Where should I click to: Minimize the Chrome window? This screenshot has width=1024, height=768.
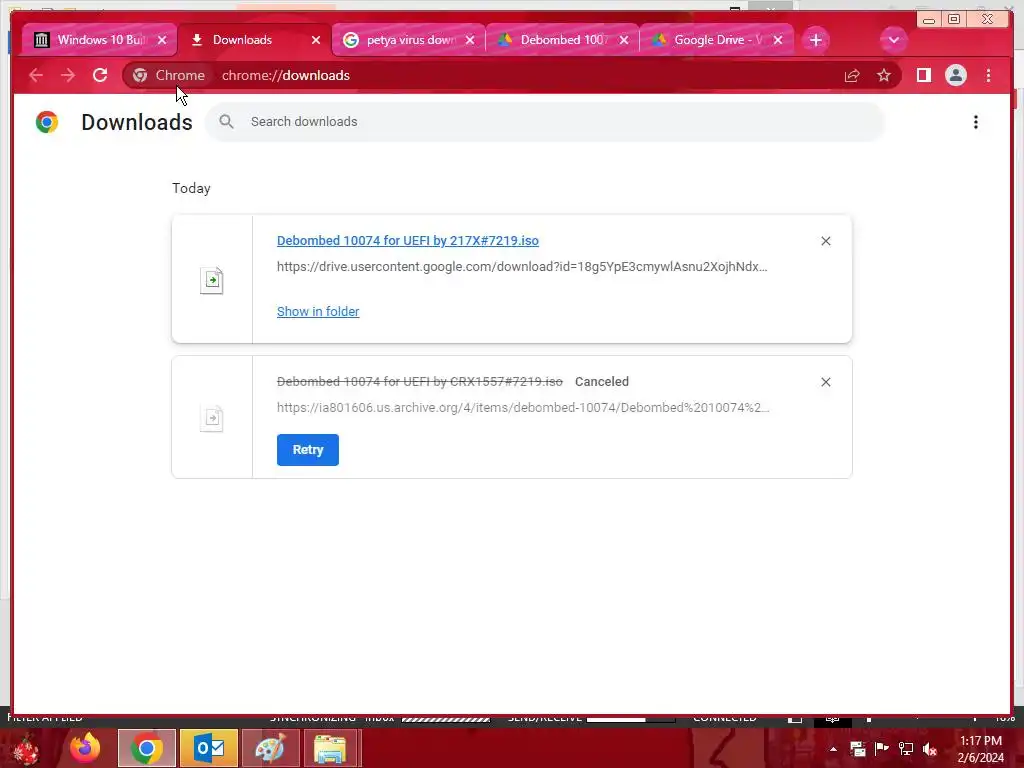click(x=928, y=20)
